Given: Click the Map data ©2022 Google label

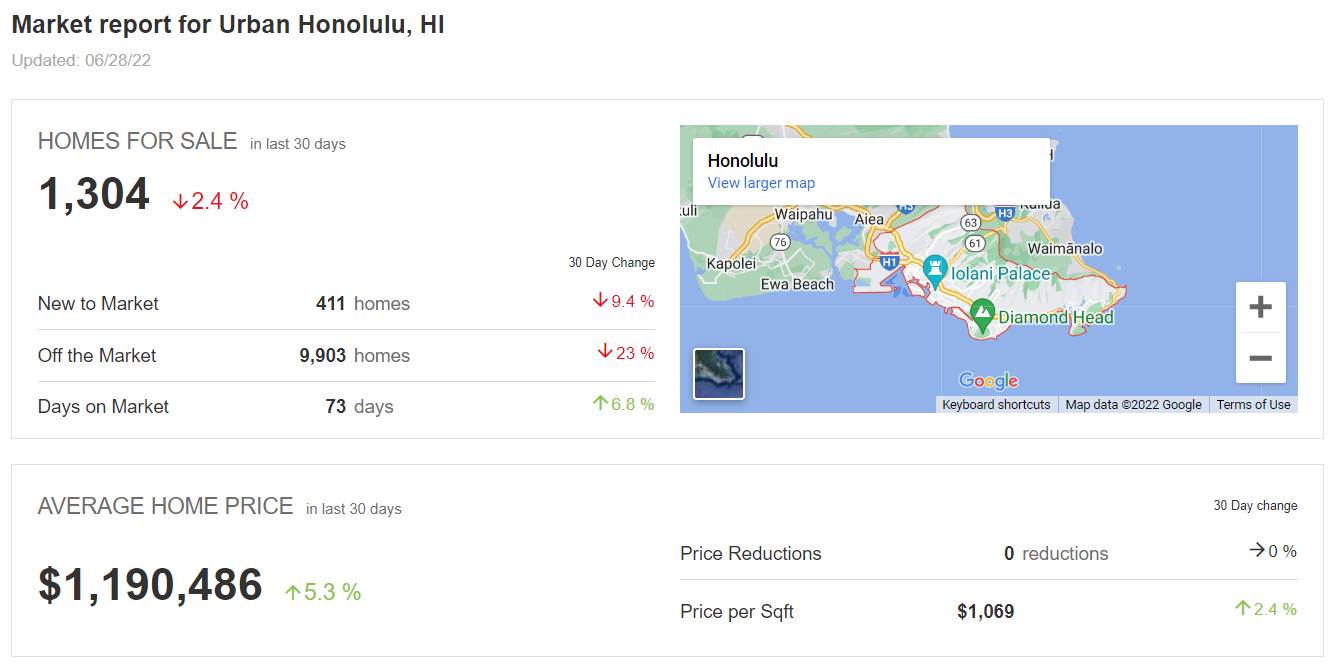Looking at the screenshot, I should [1133, 404].
